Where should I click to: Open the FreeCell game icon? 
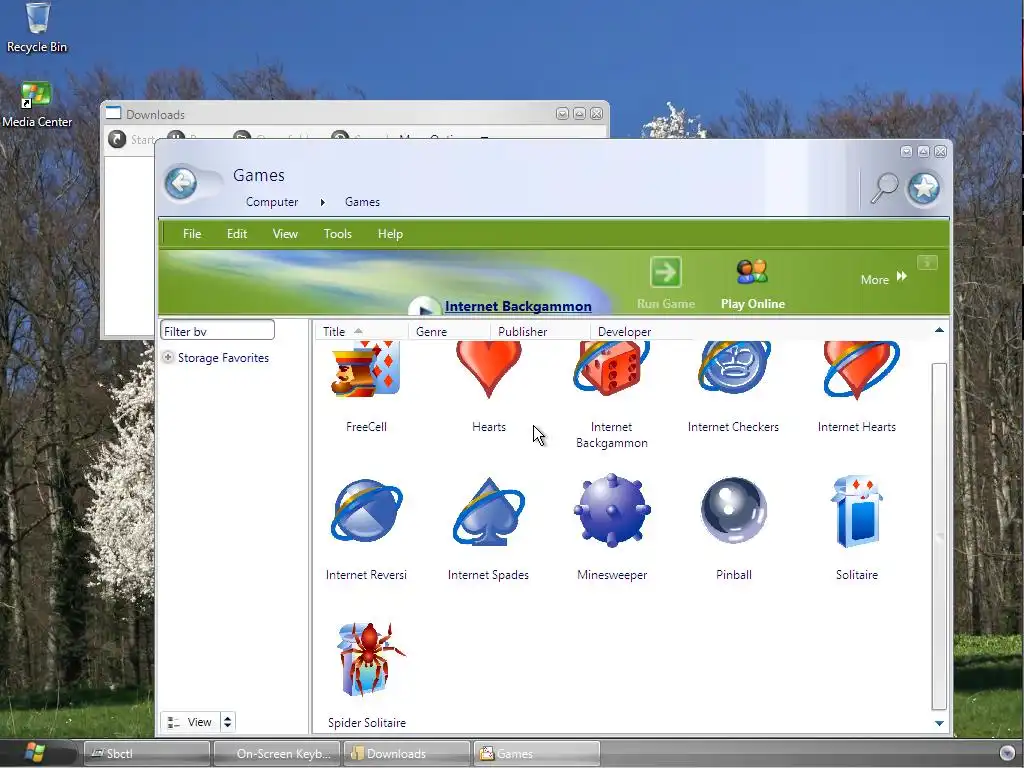pyautogui.click(x=366, y=369)
